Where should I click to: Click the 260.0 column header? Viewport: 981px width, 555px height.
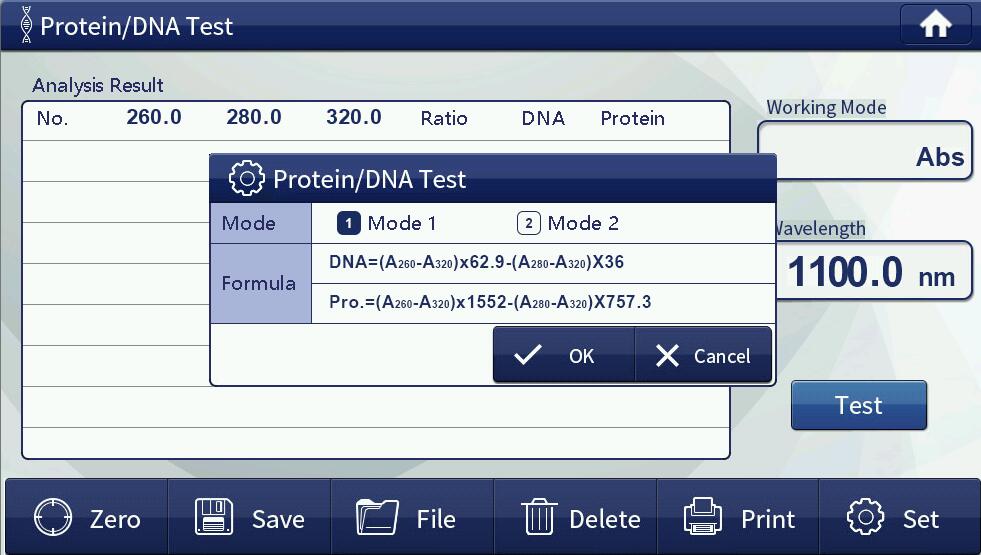pyautogui.click(x=154, y=118)
